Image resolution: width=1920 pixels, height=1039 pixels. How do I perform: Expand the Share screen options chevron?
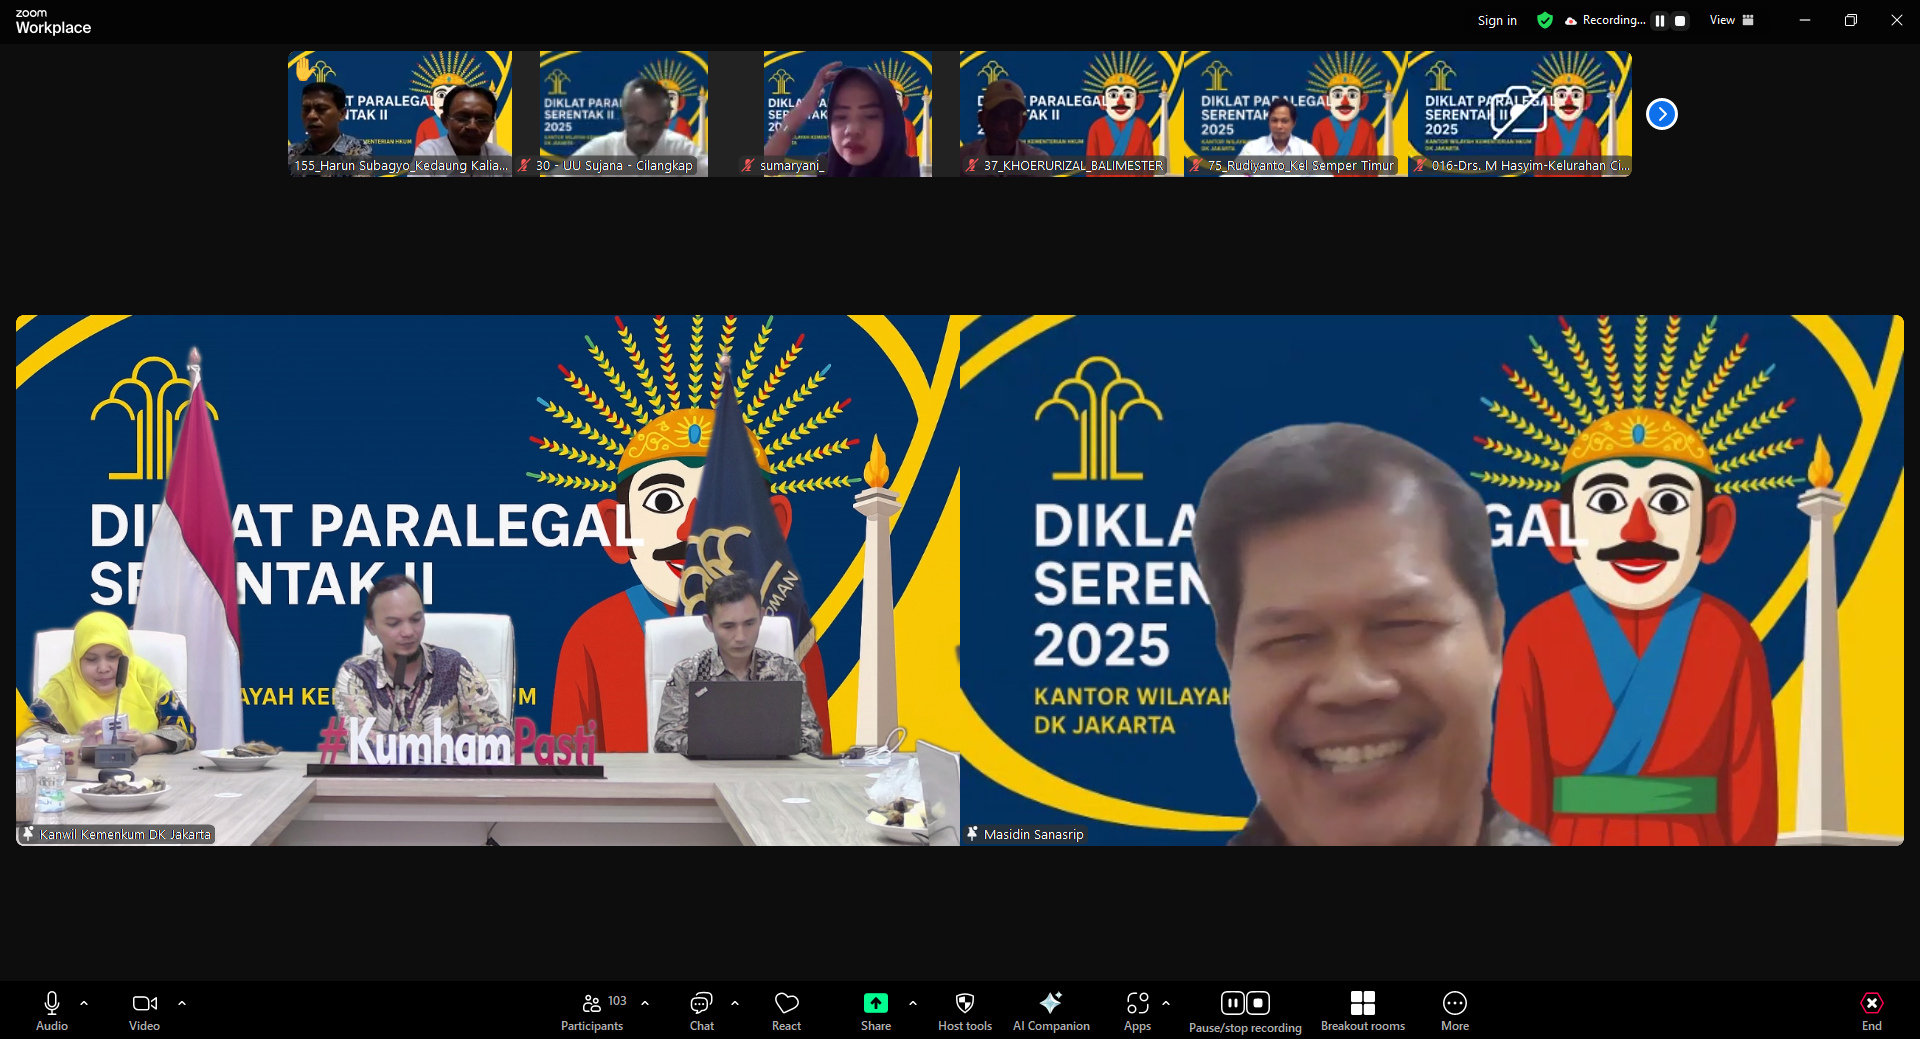[911, 1003]
